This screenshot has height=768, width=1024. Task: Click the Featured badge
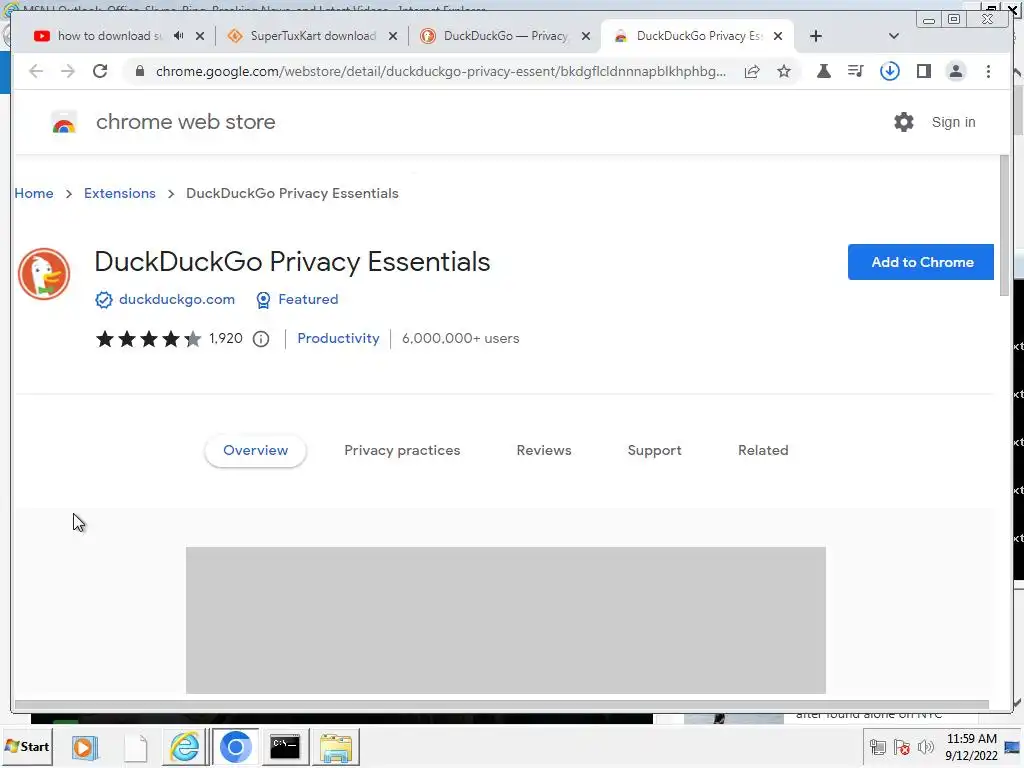(297, 299)
